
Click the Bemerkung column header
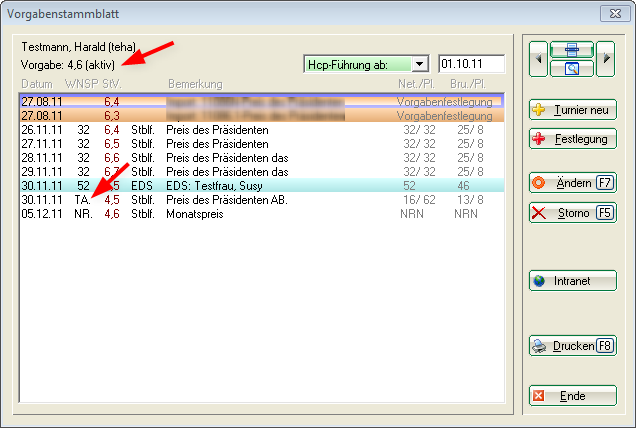coord(195,84)
